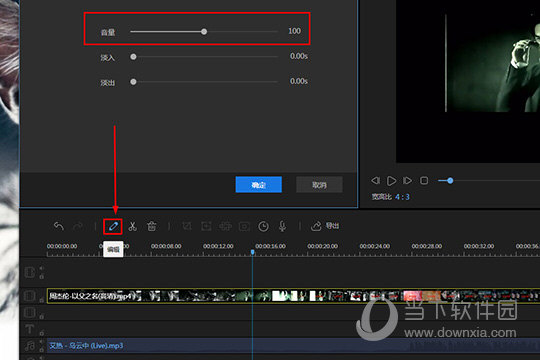Click the volume value 100
Image resolution: width=540 pixels, height=360 pixels.
coord(294,31)
